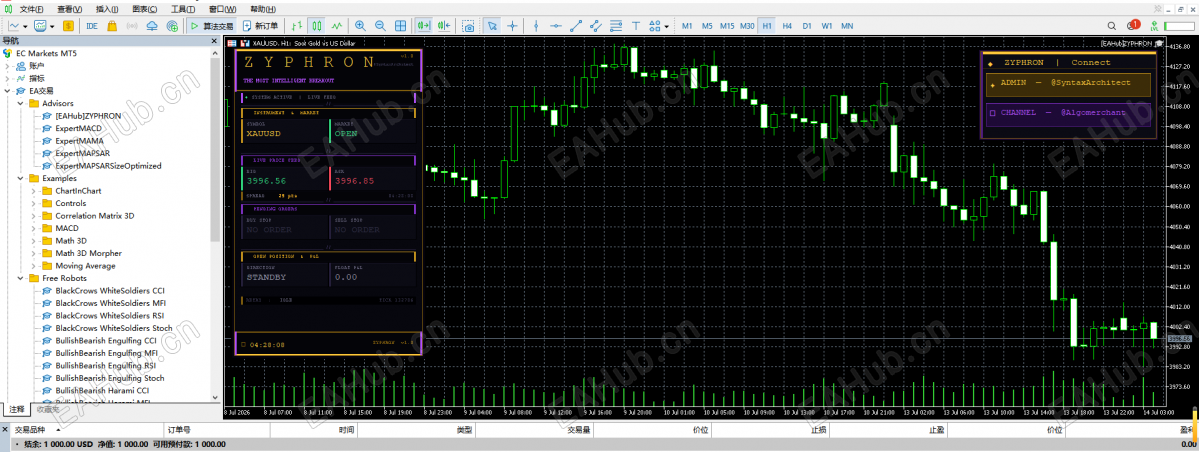Expand the ChartInChart folder

pos(34,190)
